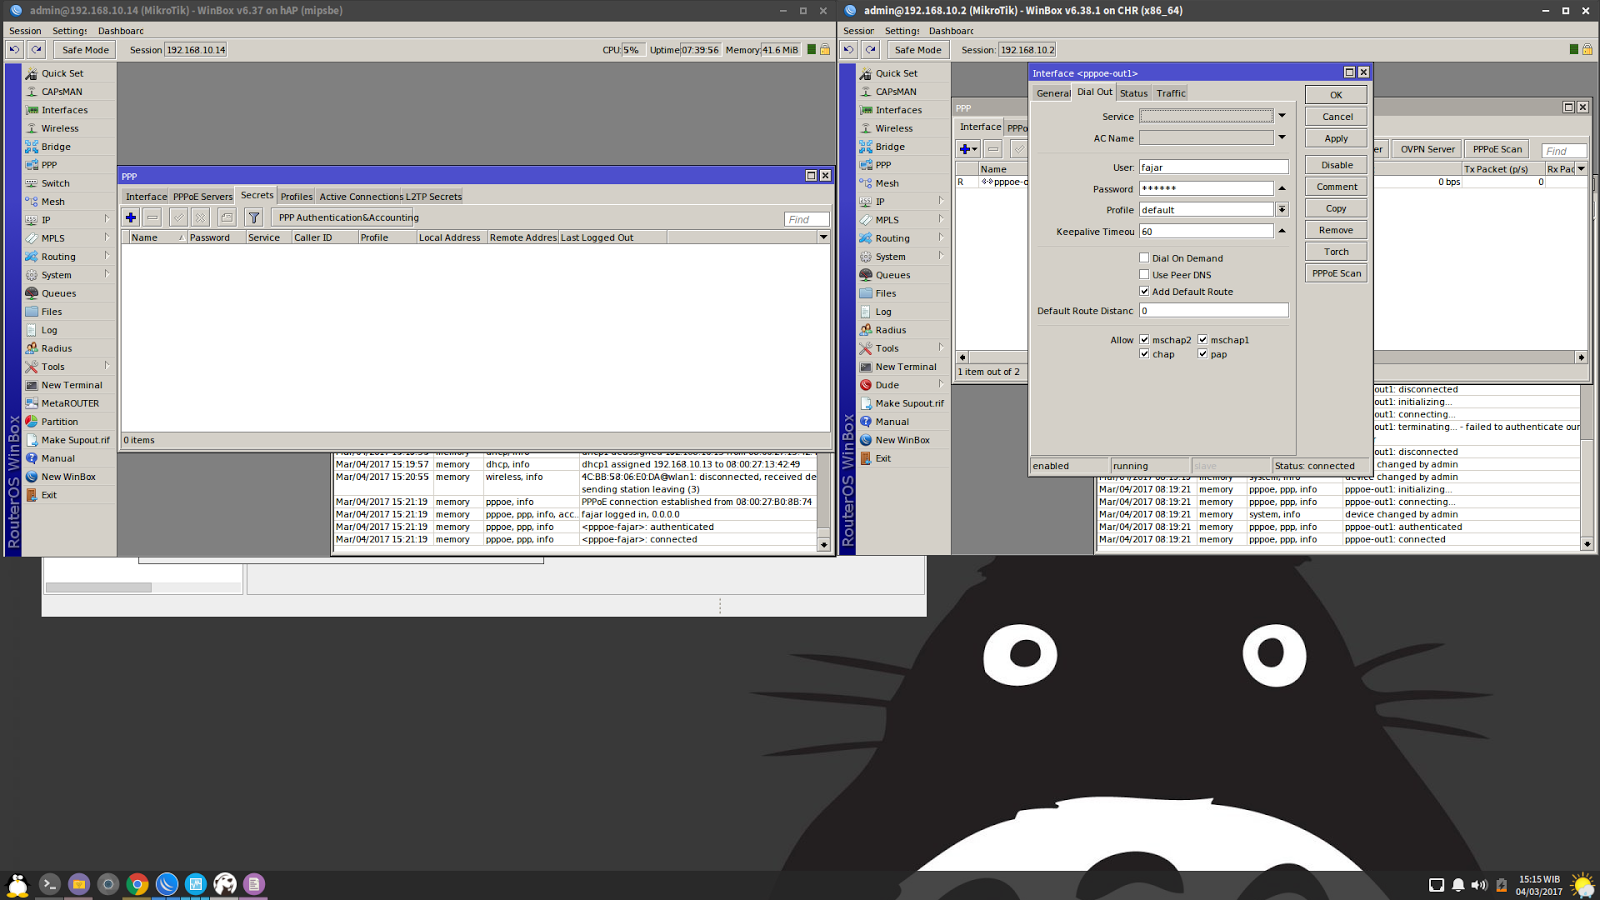Toggle mschap2 allow checkbox

point(1144,340)
